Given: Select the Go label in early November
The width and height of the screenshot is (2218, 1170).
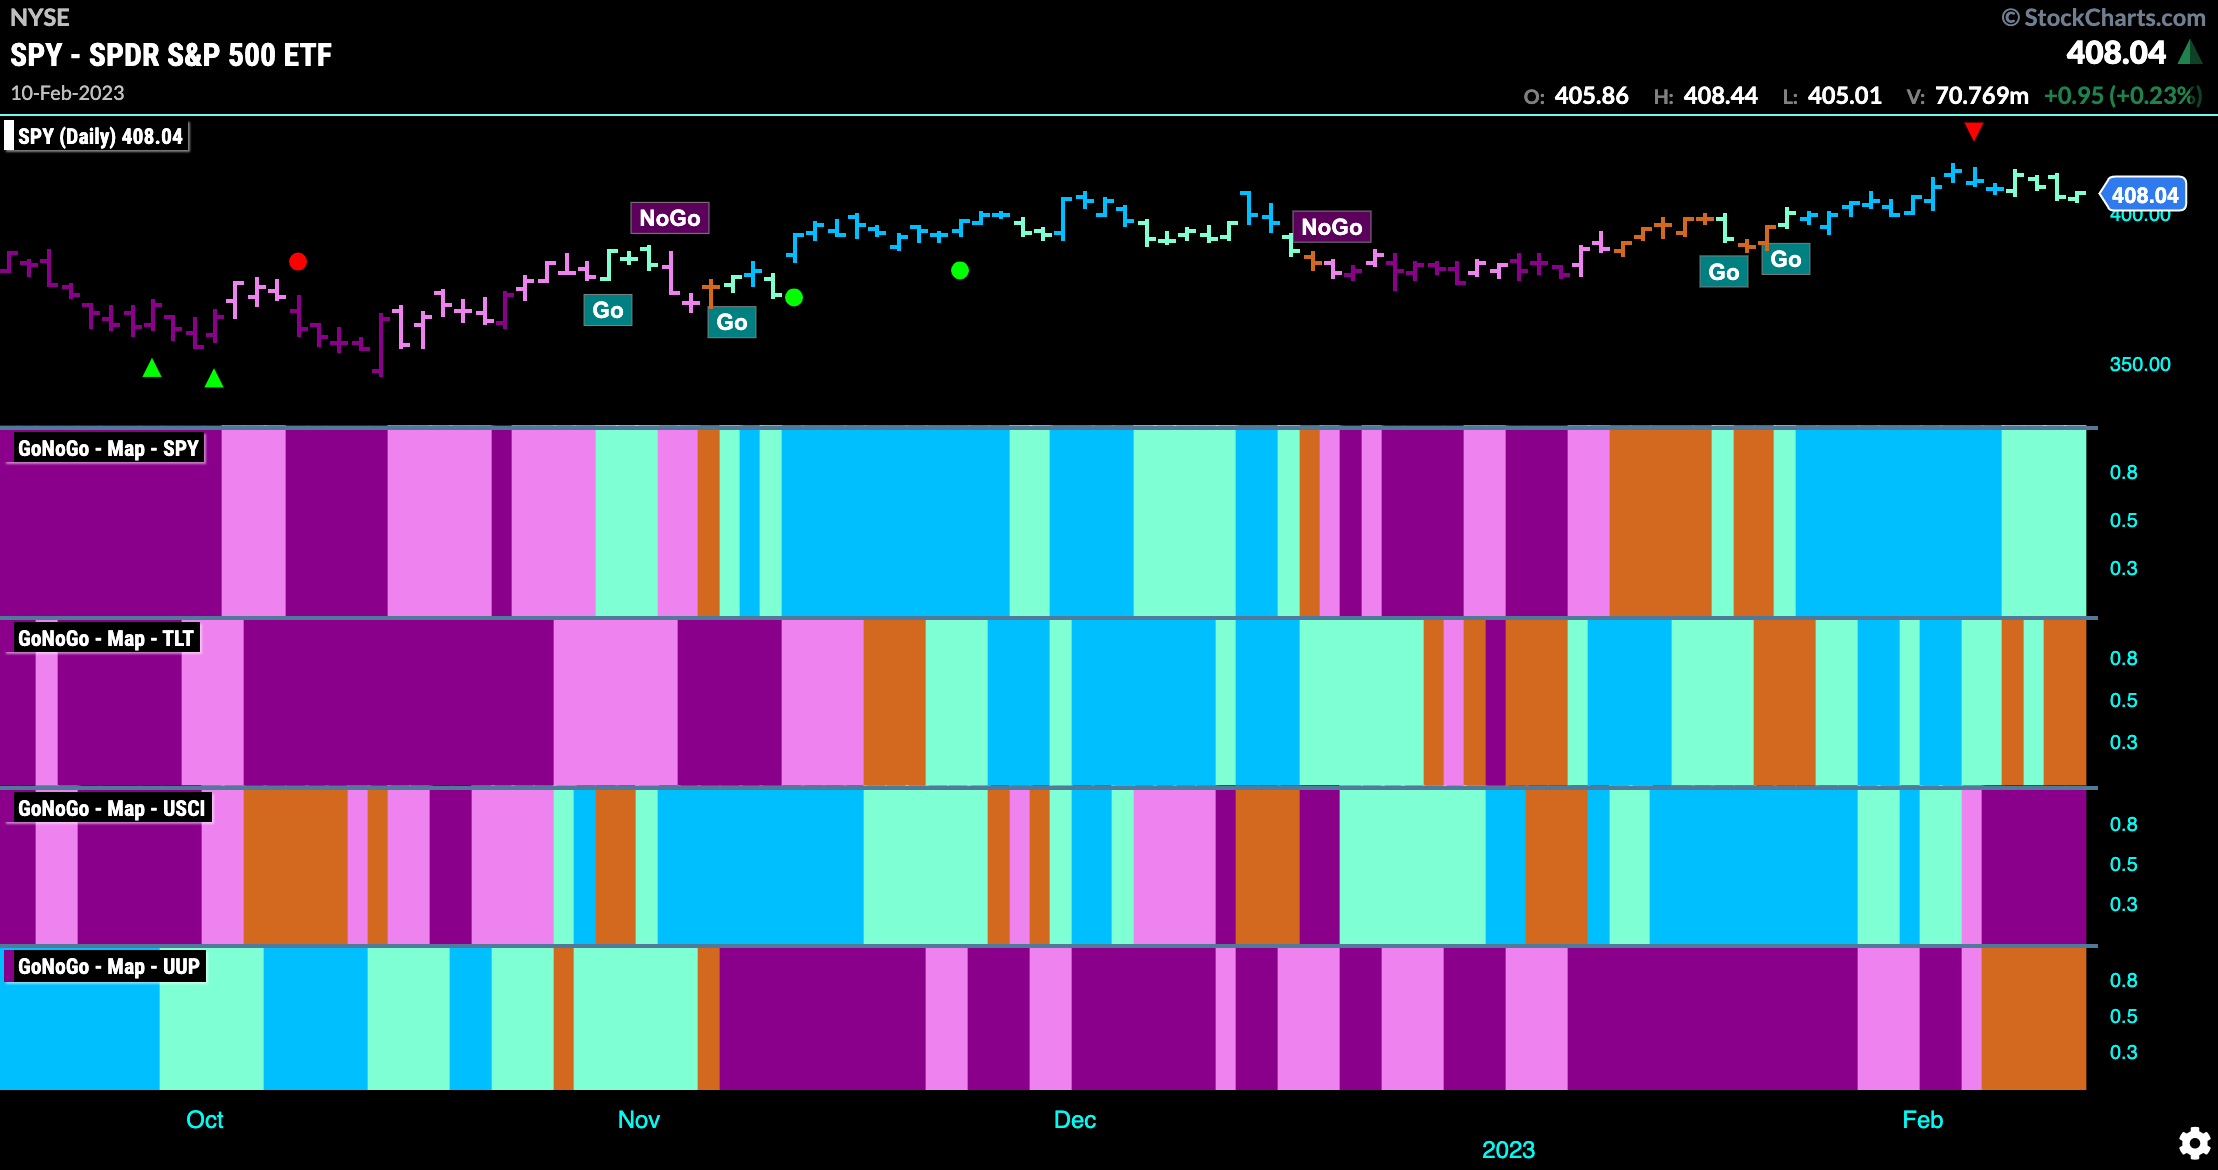Looking at the screenshot, I should [732, 322].
